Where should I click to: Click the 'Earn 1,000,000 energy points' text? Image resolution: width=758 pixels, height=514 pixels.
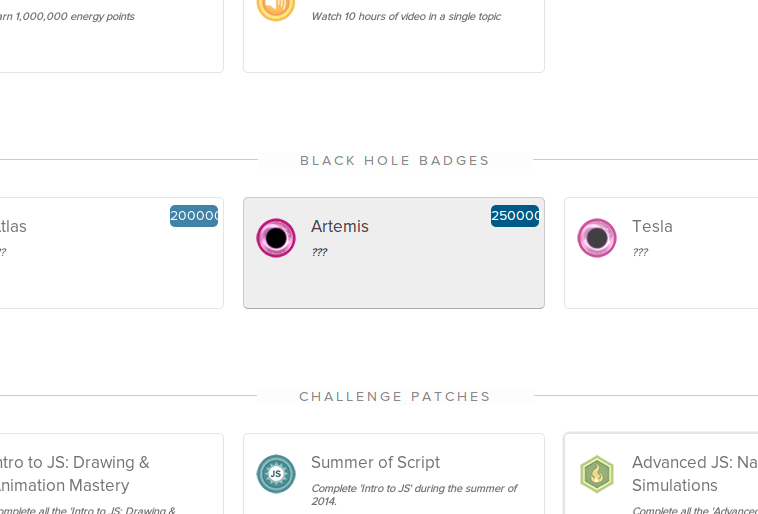(x=66, y=16)
